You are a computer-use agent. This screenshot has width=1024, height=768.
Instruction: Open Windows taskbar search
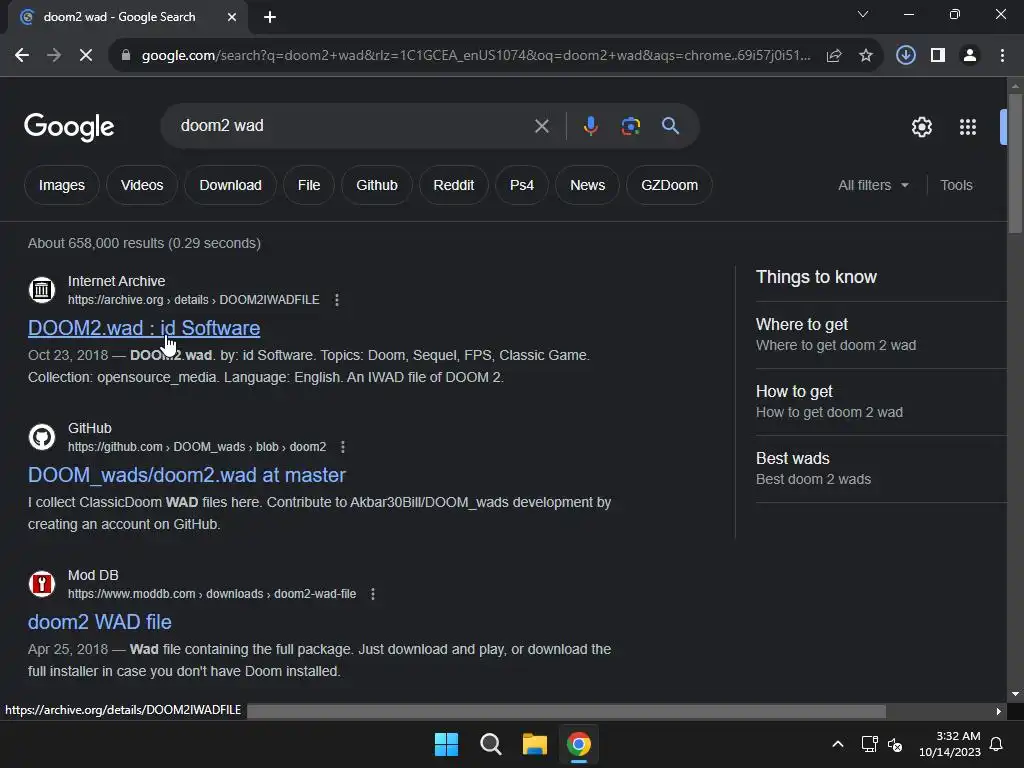coord(490,744)
